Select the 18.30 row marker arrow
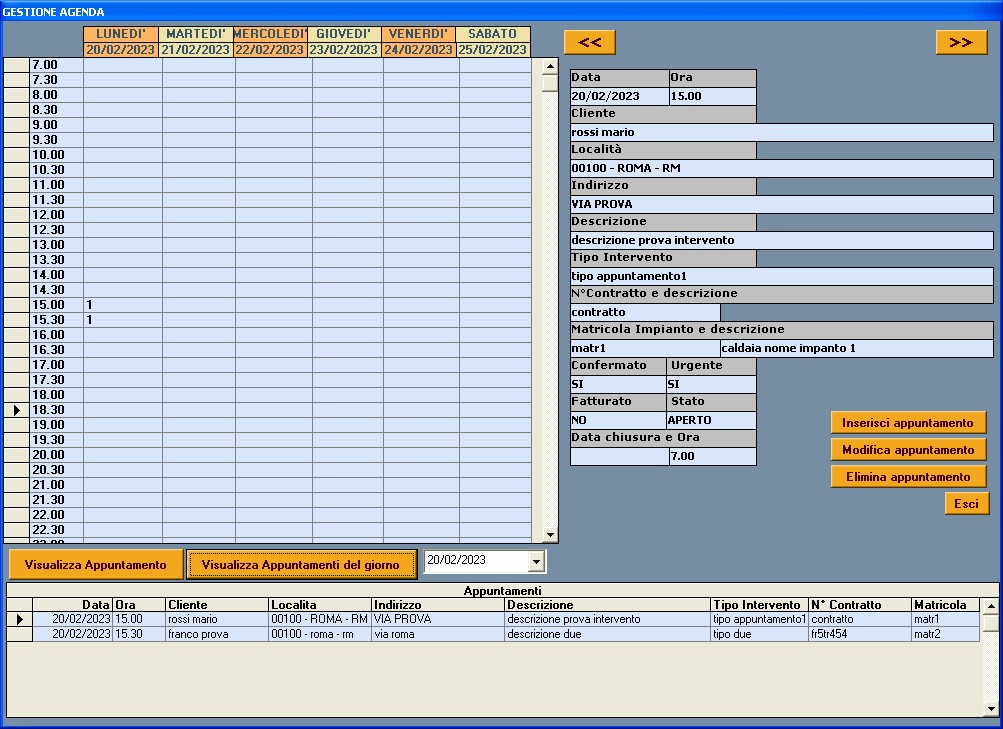 pyautogui.click(x=17, y=410)
